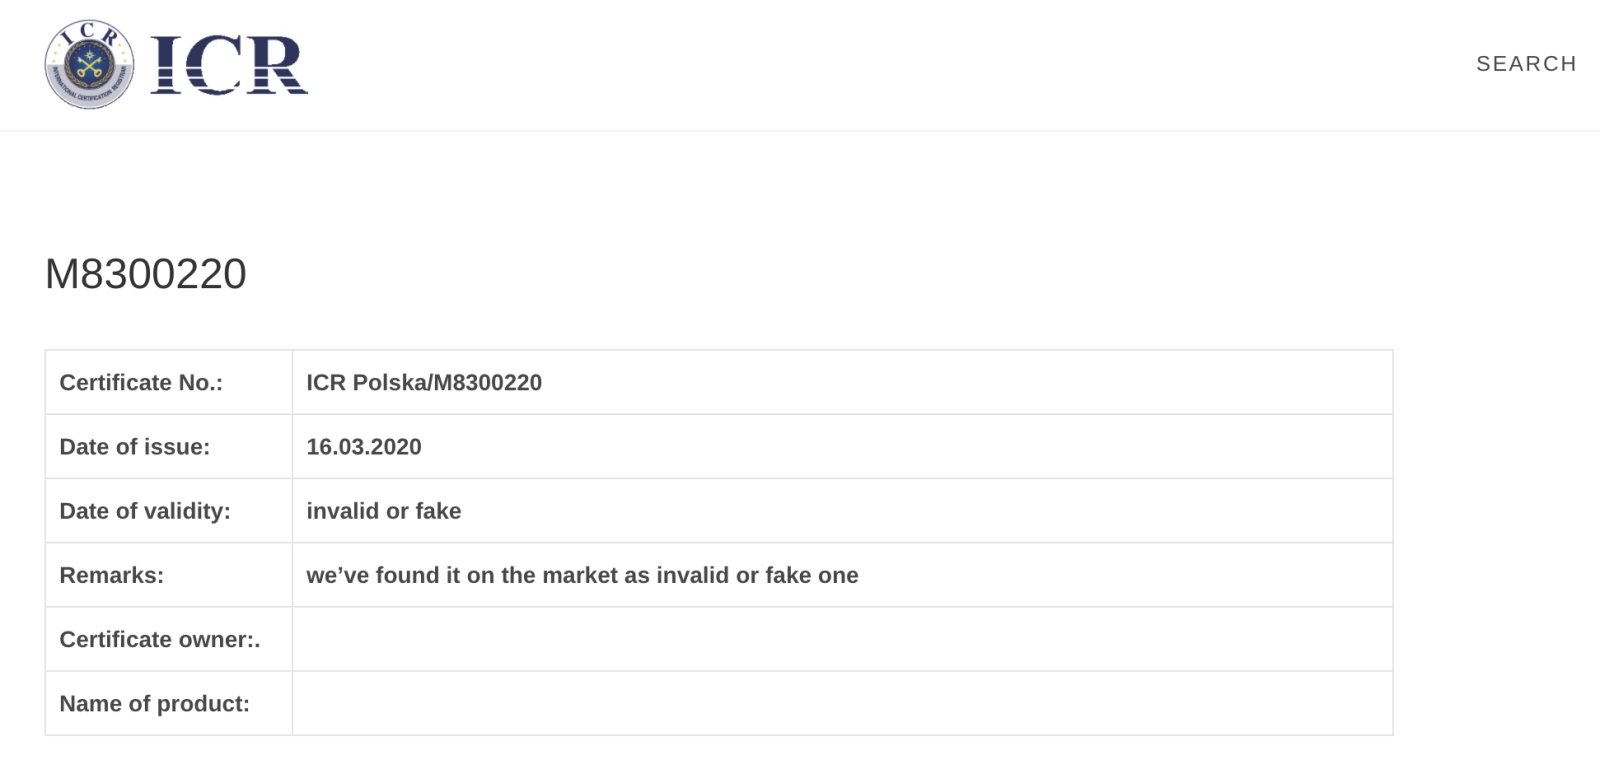
Task: Click the word 'fake' in the validity row
Action: click(x=438, y=511)
